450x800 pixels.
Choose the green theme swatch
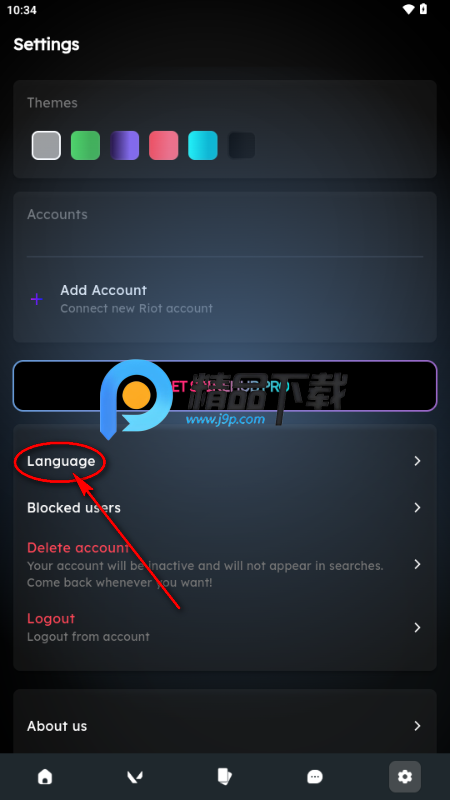click(85, 145)
